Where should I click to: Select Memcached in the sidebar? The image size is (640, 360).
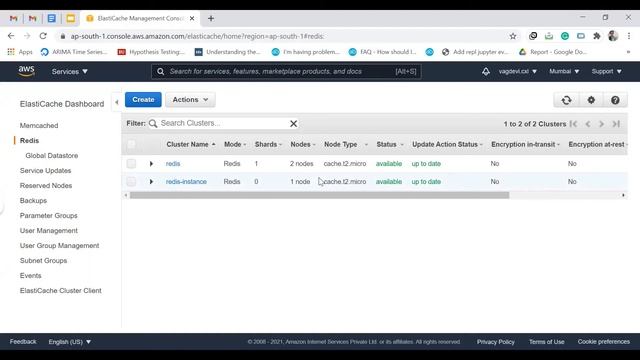click(x=39, y=126)
